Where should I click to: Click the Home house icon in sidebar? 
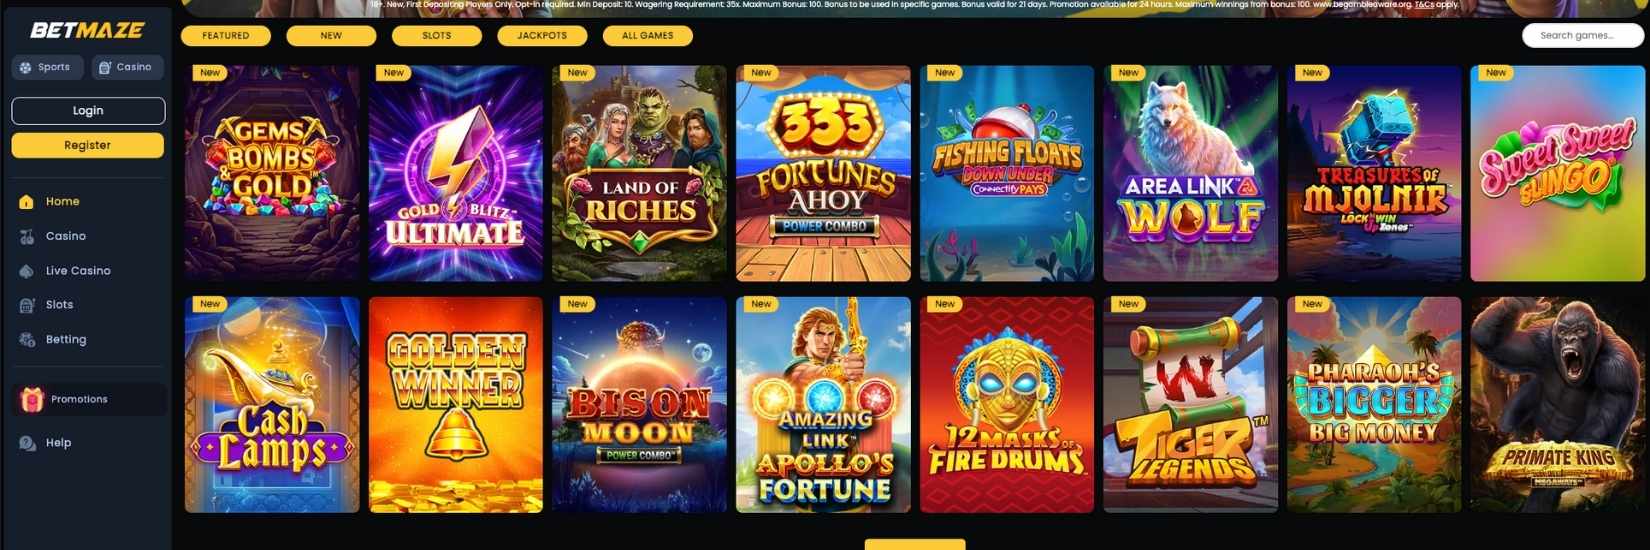pyautogui.click(x=27, y=202)
